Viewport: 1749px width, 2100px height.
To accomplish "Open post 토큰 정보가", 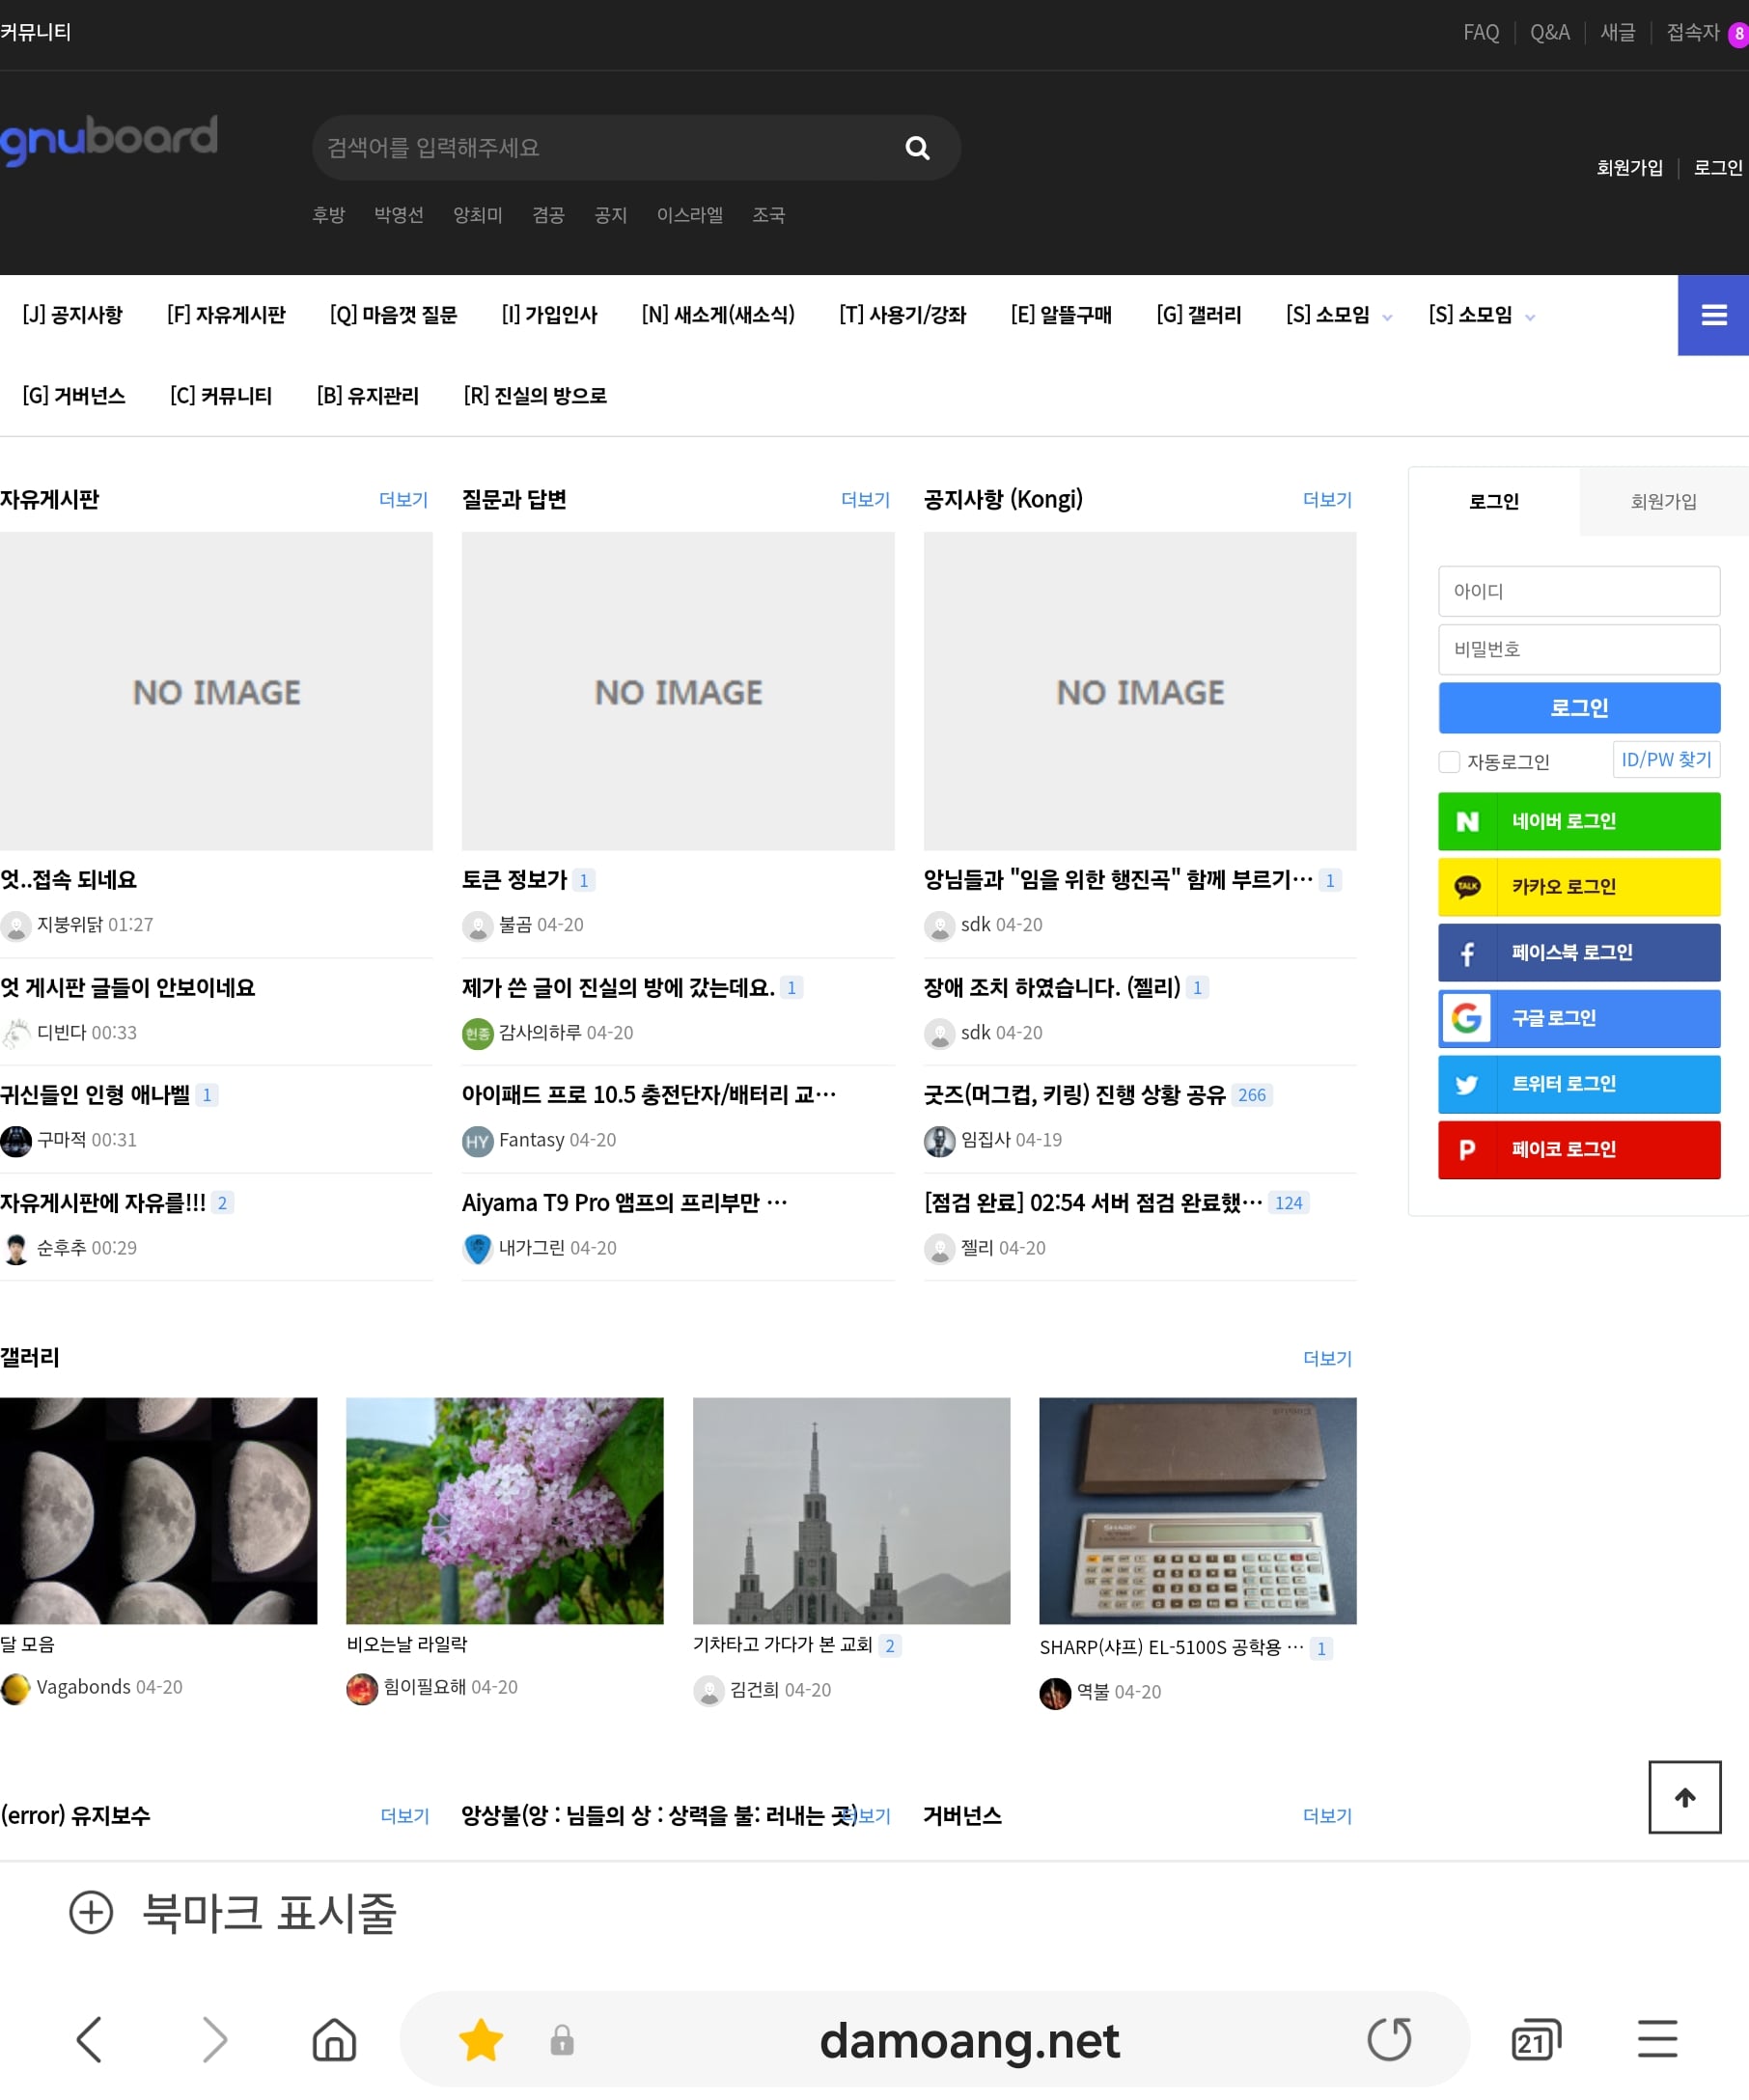I will [514, 880].
